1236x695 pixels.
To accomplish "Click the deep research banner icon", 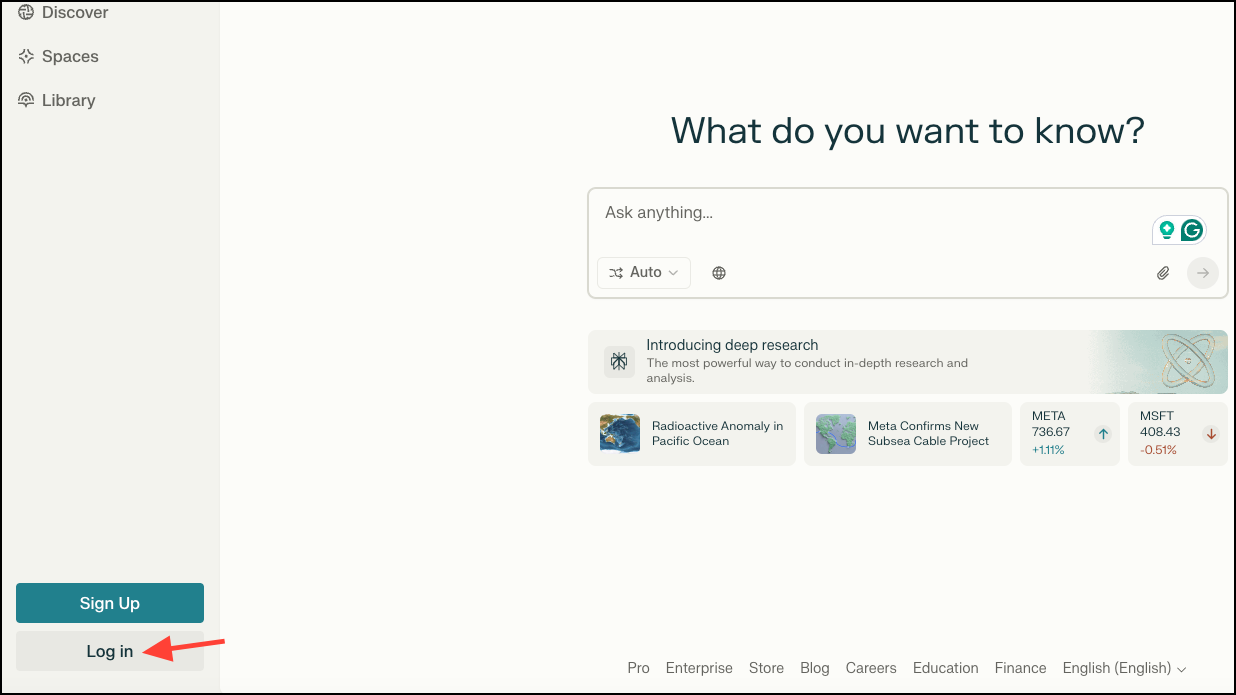I will (619, 362).
